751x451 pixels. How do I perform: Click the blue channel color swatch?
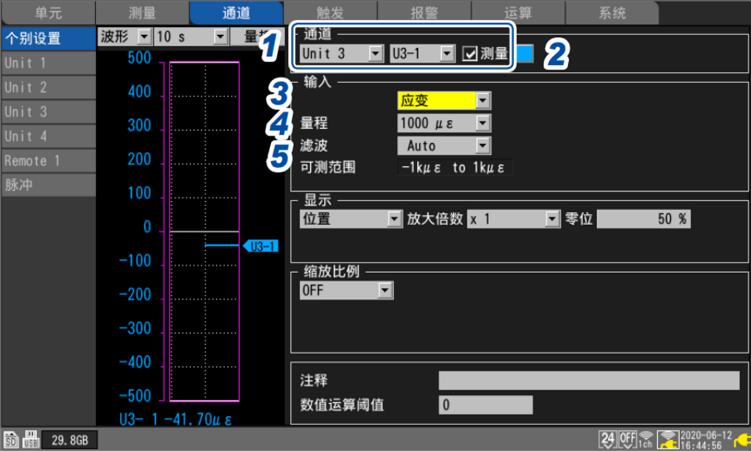pyautogui.click(x=526, y=53)
